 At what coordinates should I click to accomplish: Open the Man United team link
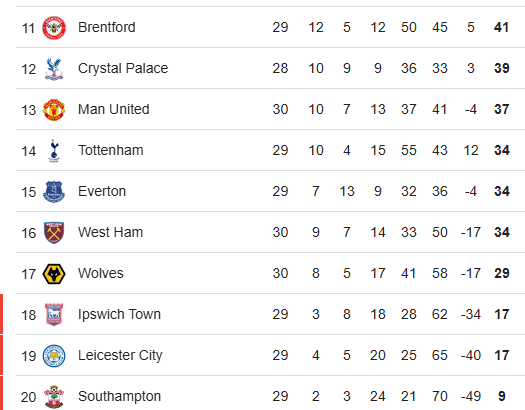pyautogui.click(x=114, y=109)
